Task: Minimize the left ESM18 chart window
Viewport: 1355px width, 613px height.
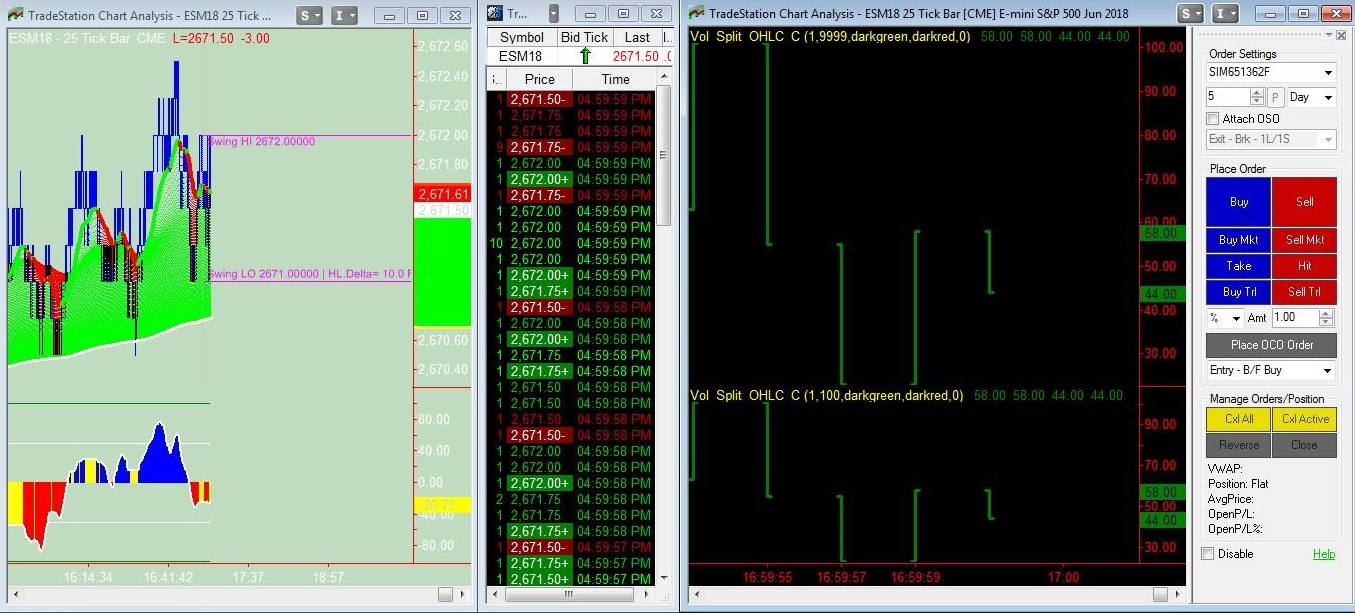Action: (x=388, y=15)
